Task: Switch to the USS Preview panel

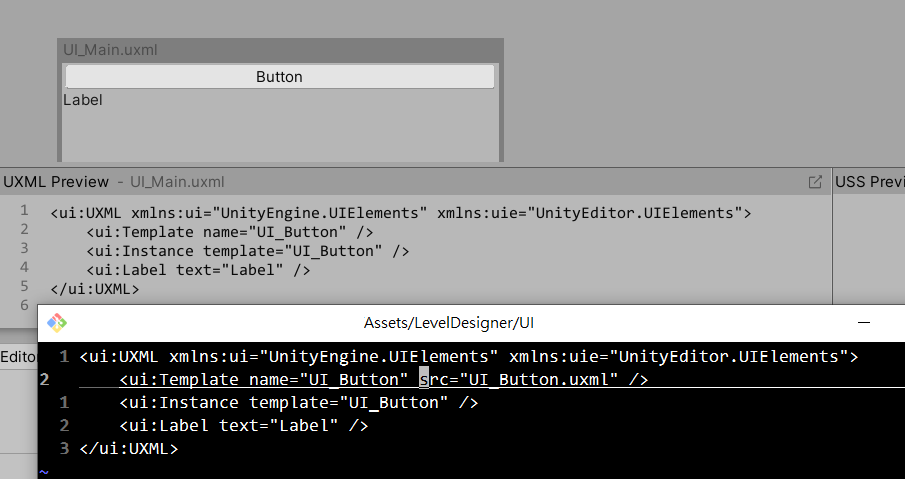Action: click(x=870, y=182)
